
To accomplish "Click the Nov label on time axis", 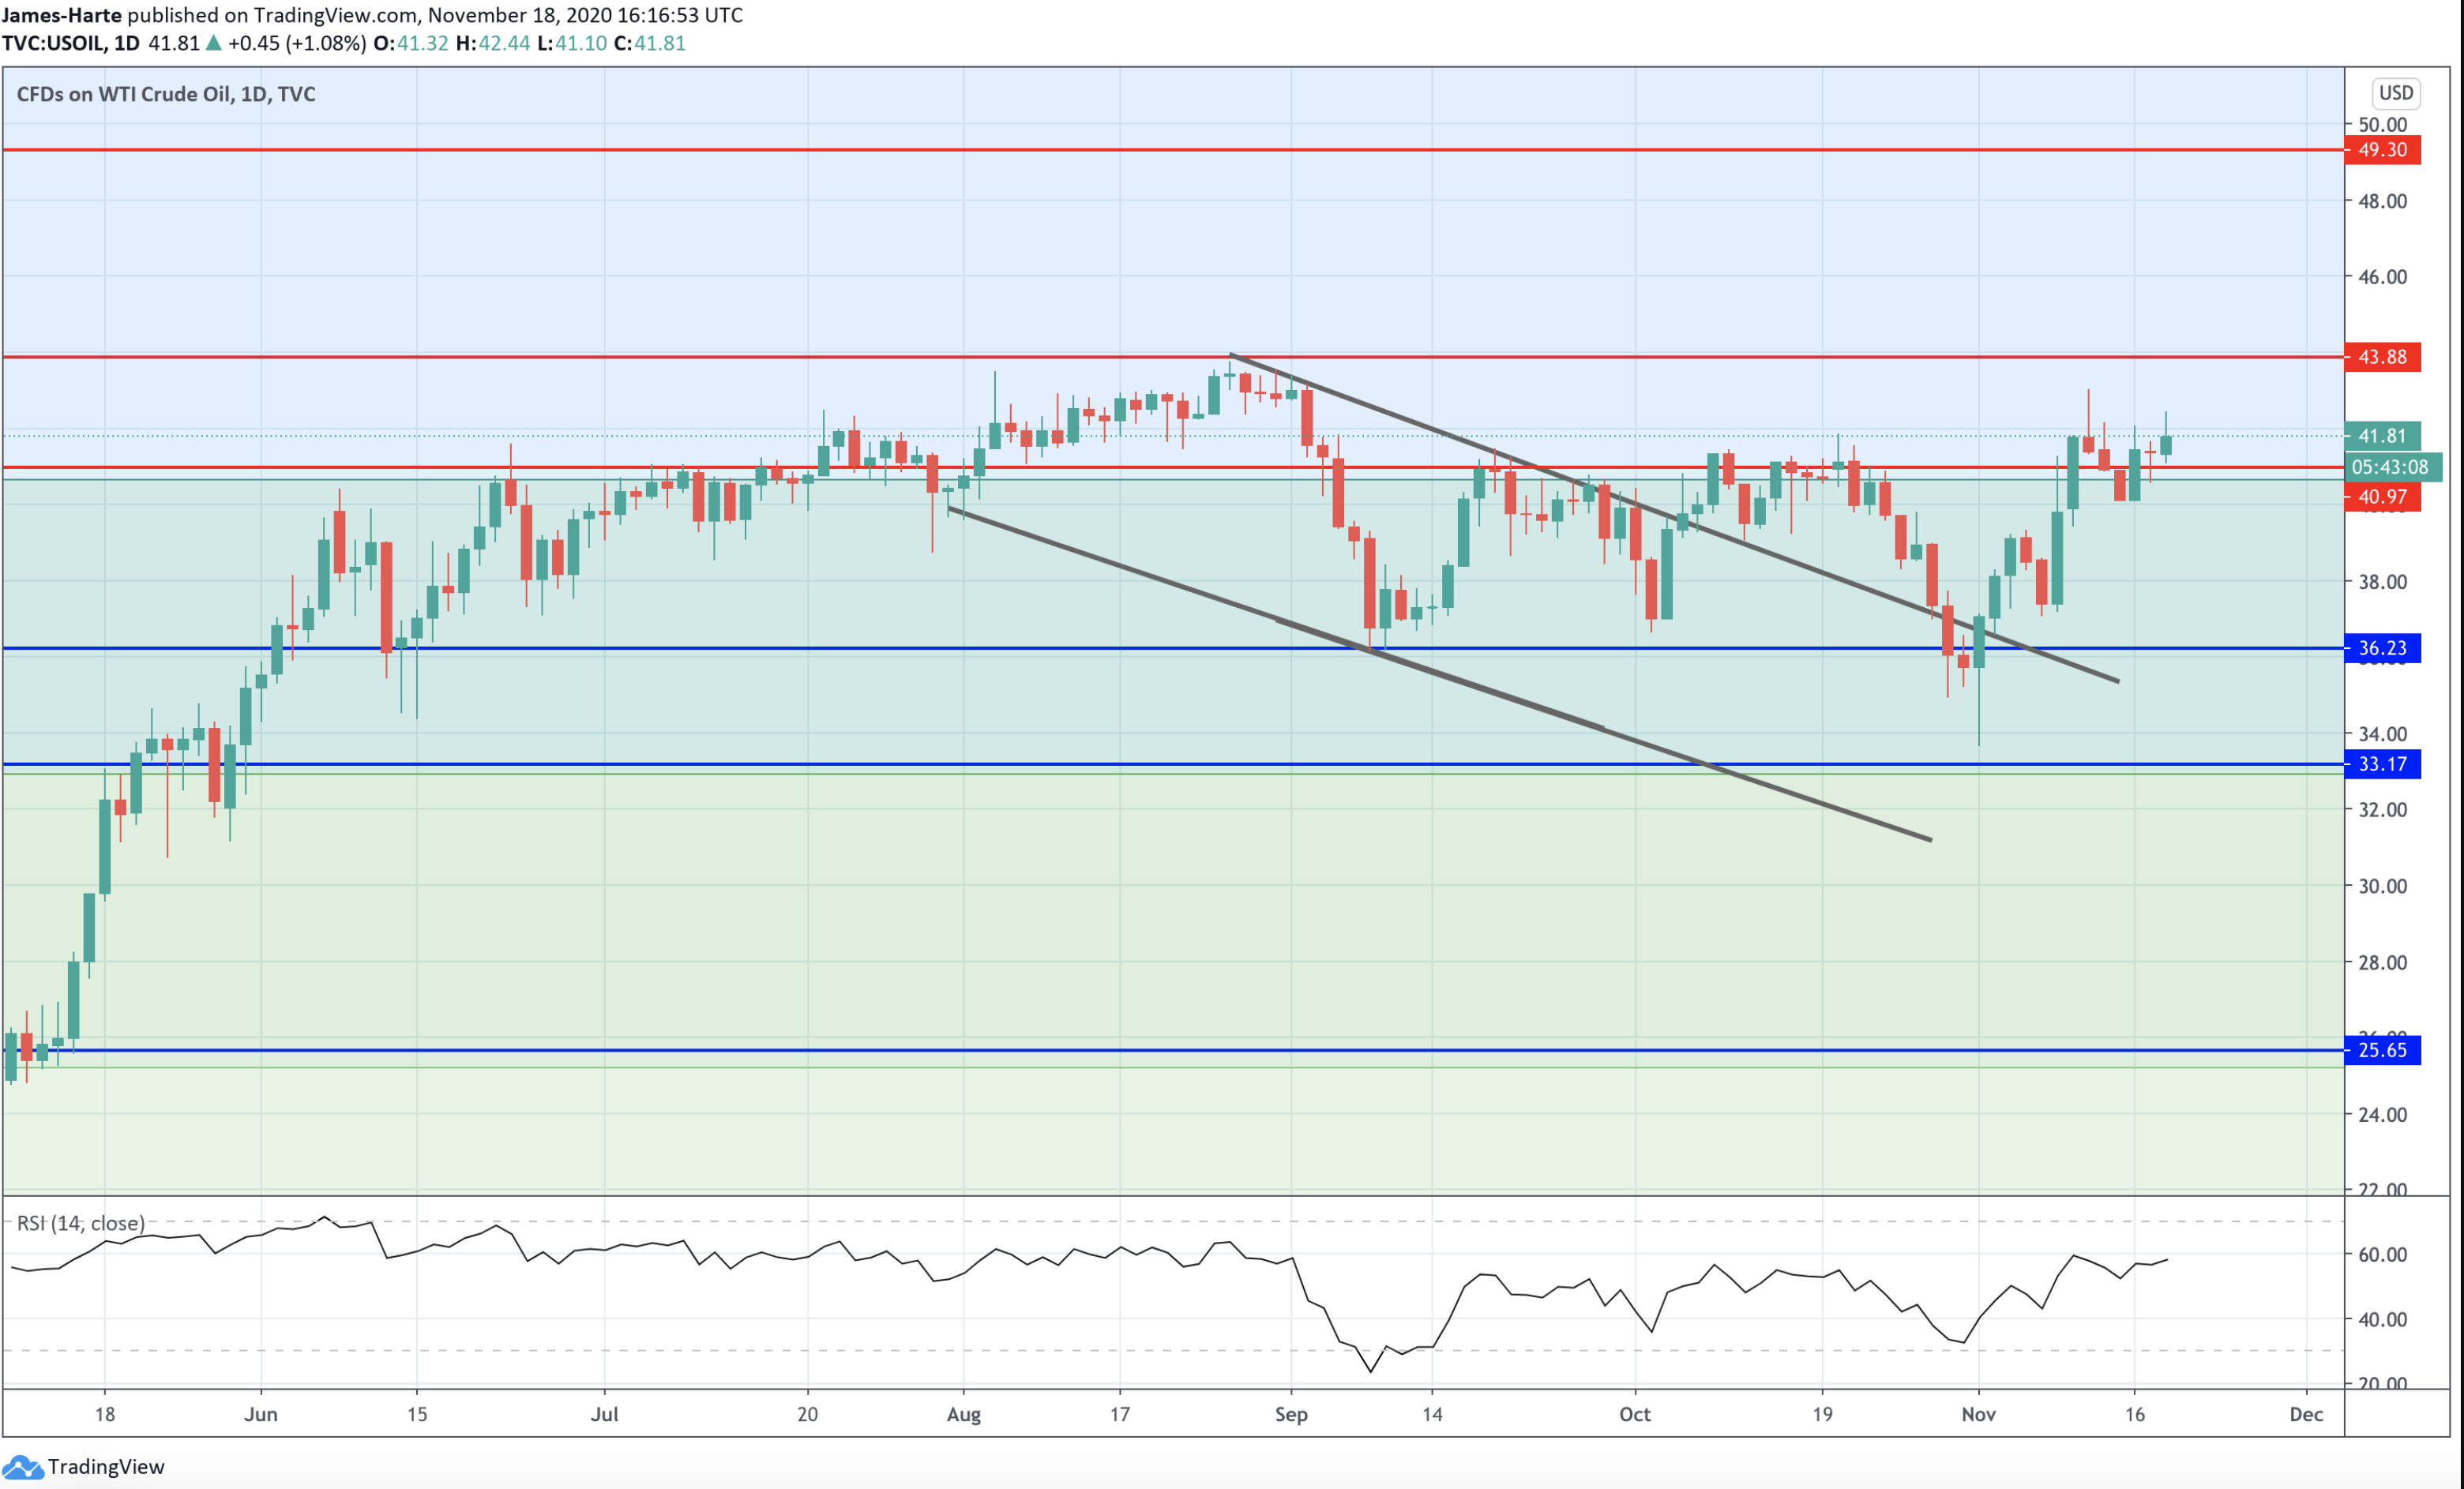I will pos(1978,1414).
